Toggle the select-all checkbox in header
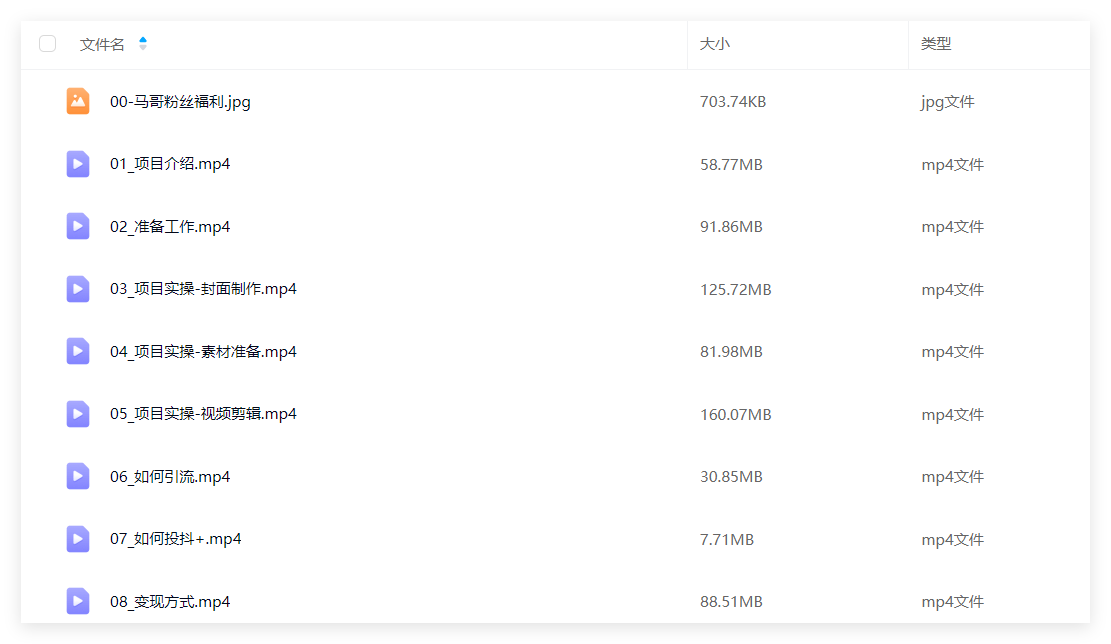 47,44
